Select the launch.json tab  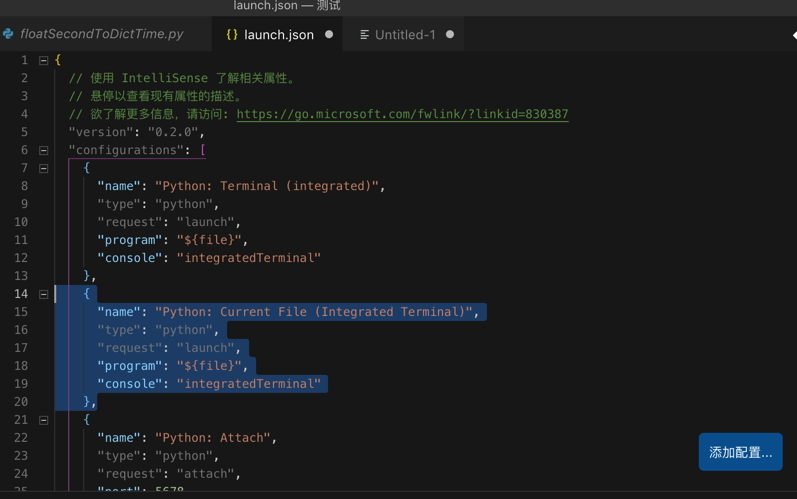click(x=279, y=34)
